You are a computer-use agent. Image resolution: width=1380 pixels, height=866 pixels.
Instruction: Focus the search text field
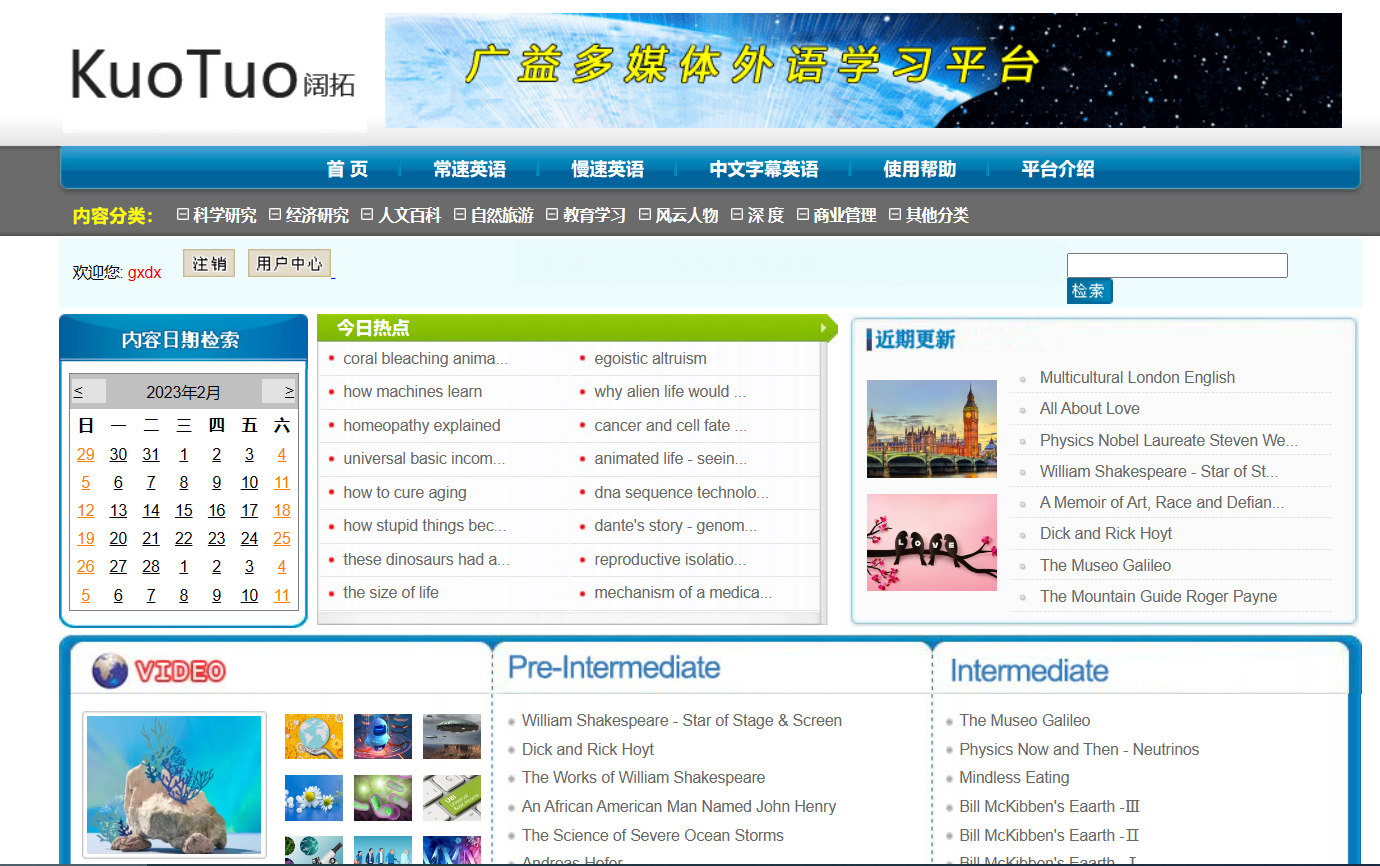point(1177,265)
